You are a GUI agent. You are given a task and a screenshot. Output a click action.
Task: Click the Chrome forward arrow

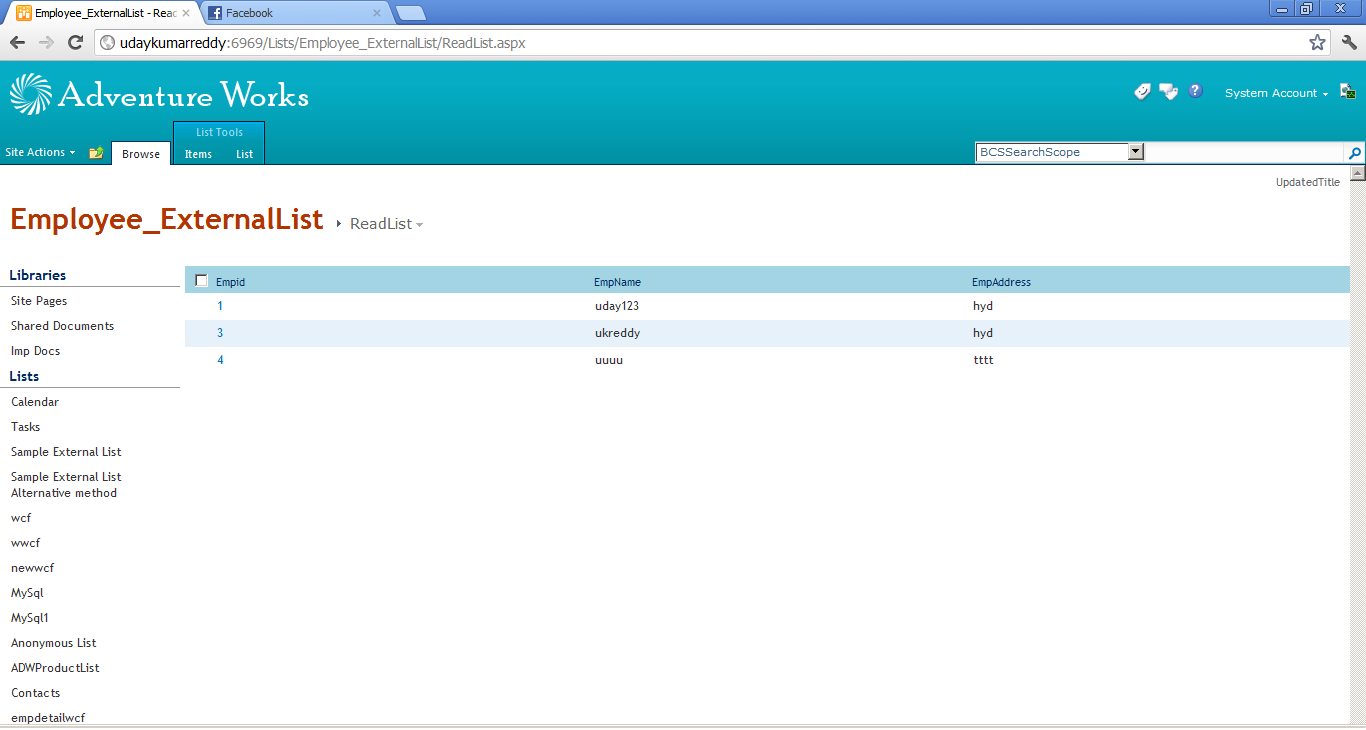pos(46,42)
